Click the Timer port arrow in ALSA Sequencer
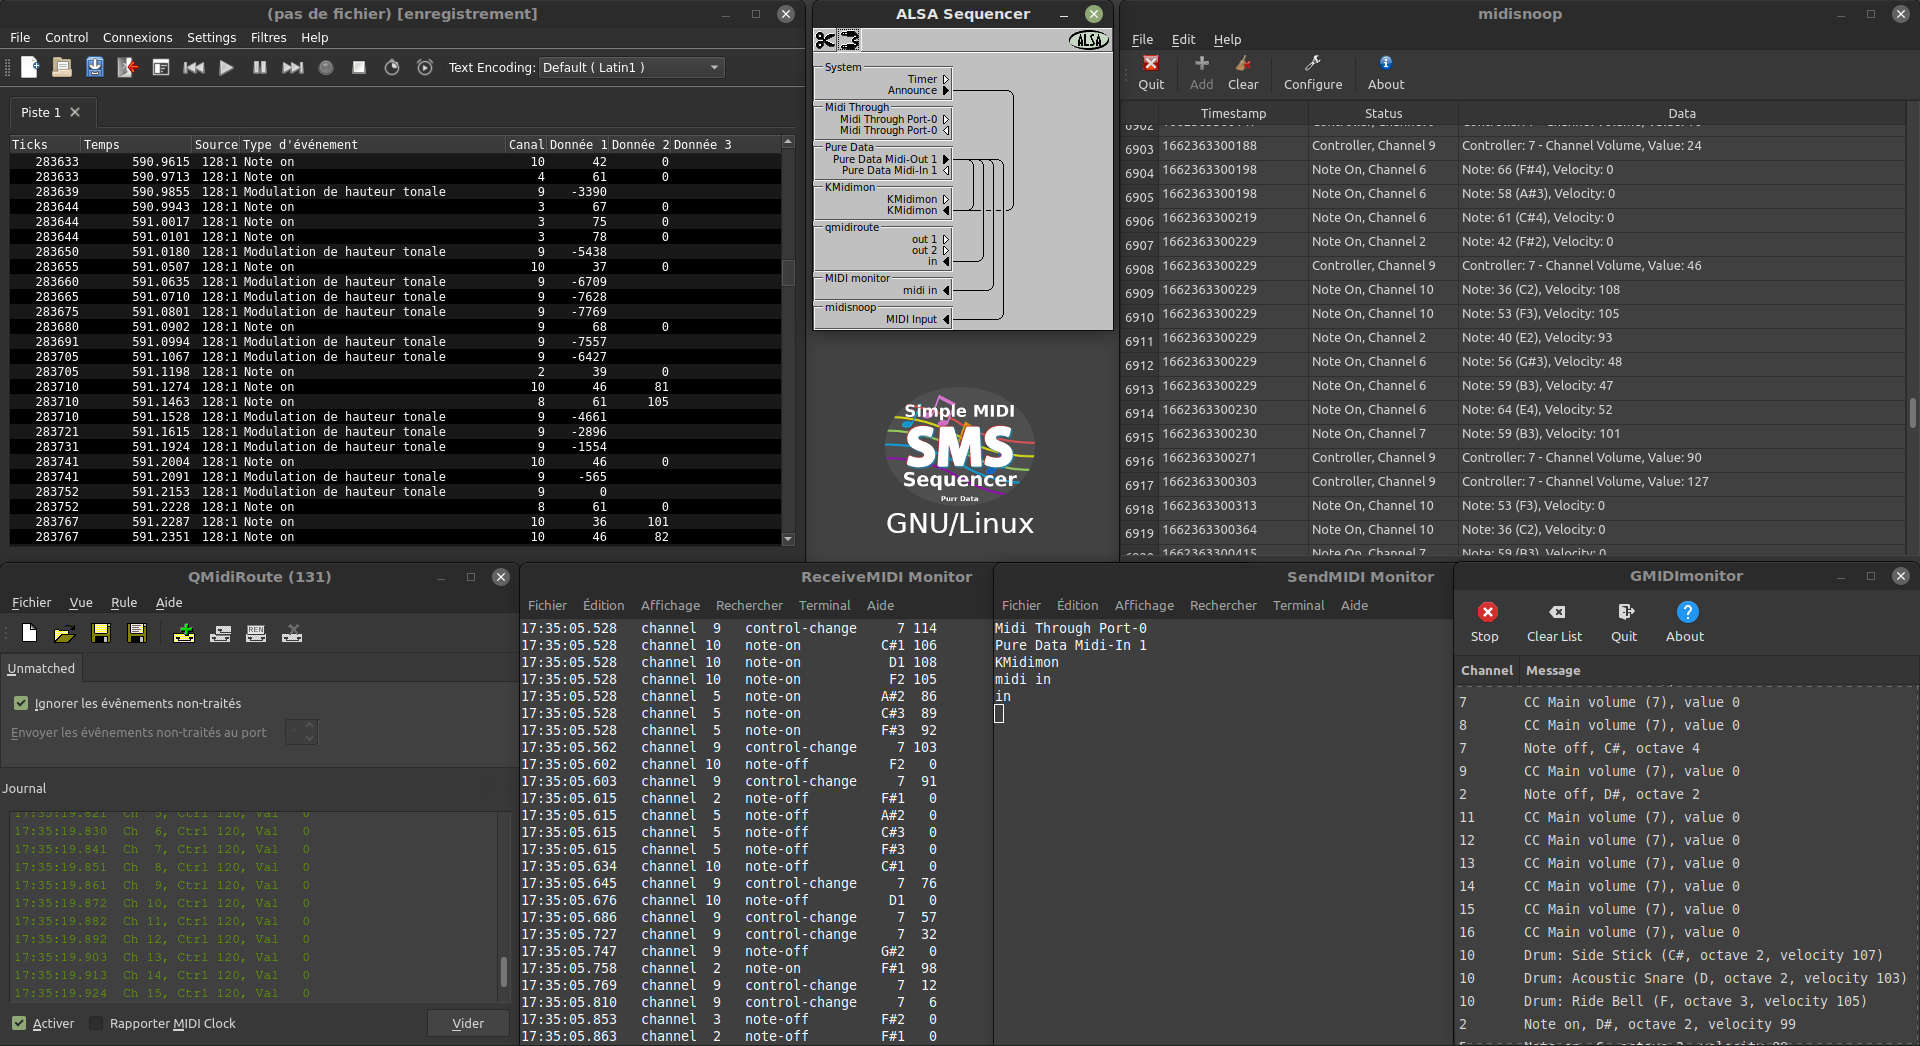The image size is (1920, 1046). (946, 79)
